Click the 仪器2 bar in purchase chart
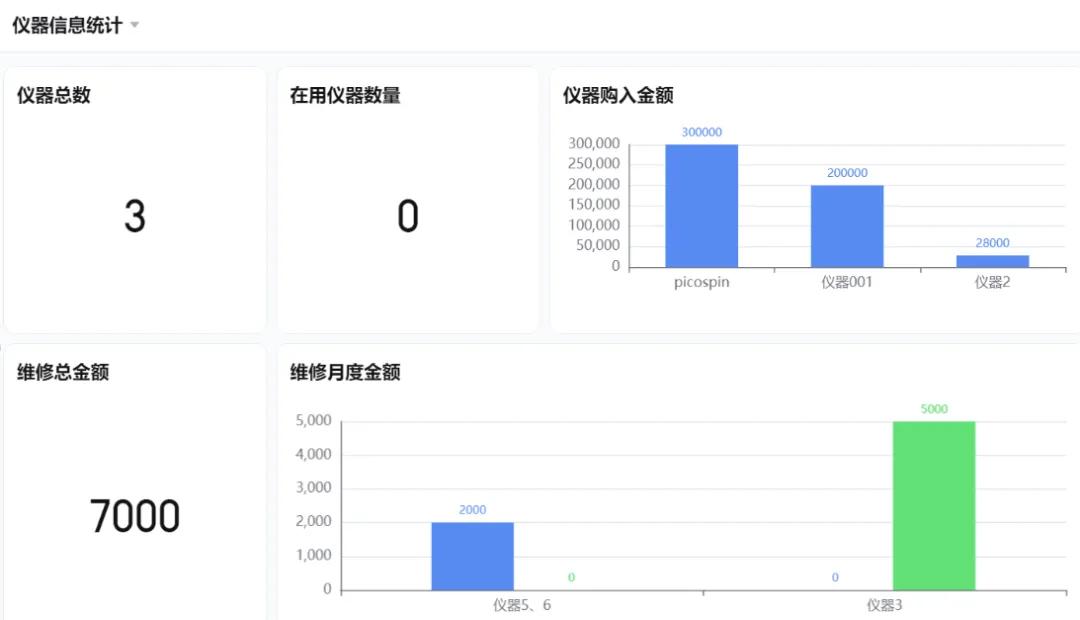The image size is (1080, 620). click(993, 261)
